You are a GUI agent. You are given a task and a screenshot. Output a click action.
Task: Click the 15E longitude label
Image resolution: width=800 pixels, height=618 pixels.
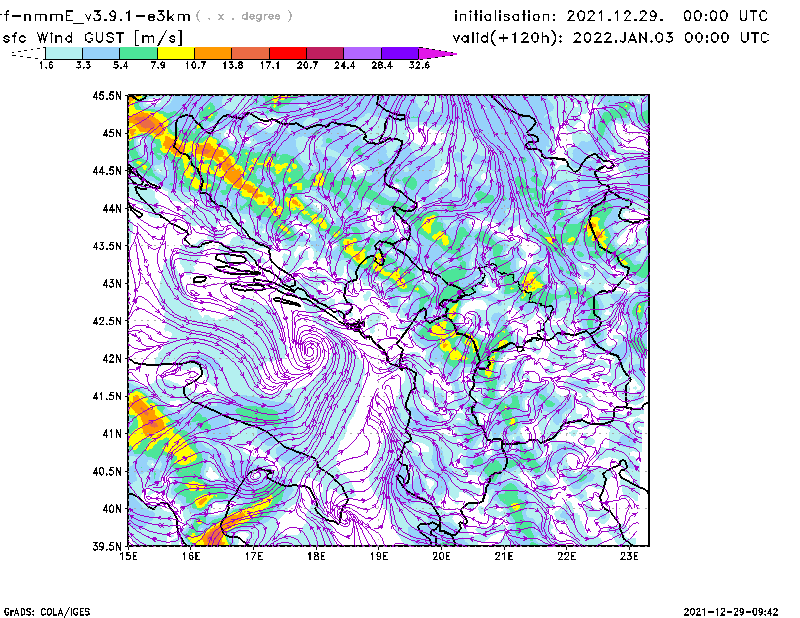128,556
